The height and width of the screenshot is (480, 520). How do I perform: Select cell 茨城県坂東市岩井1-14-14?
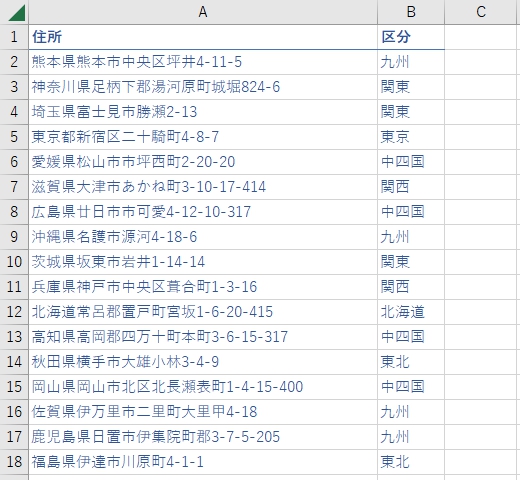pyautogui.click(x=203, y=262)
